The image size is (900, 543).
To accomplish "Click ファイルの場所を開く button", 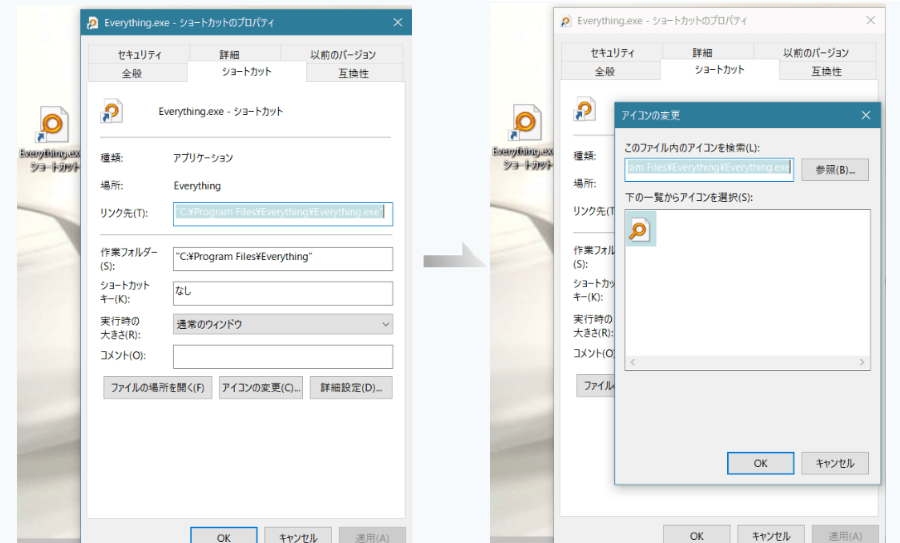I will tap(158, 387).
